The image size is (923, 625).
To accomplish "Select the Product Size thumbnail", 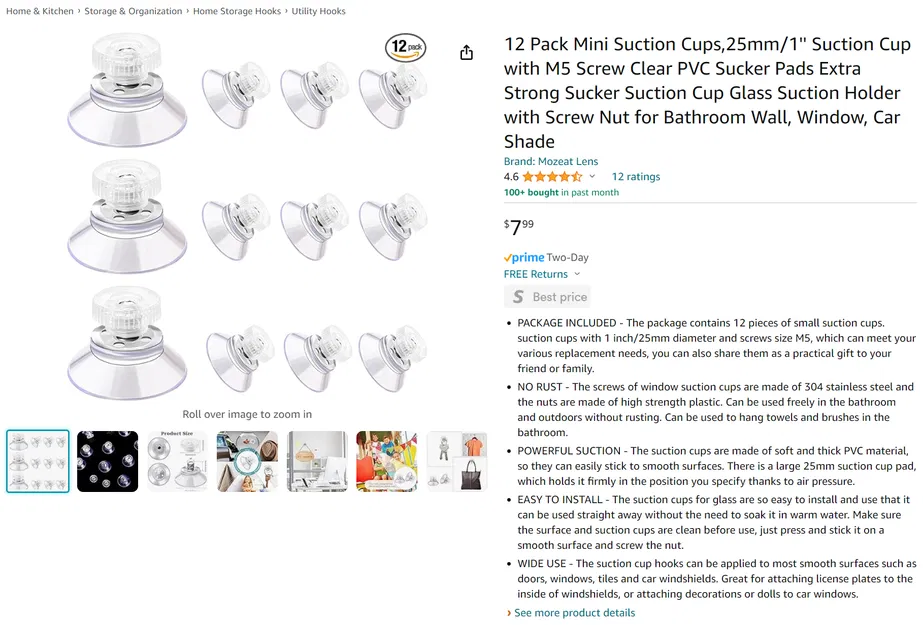I will [178, 461].
